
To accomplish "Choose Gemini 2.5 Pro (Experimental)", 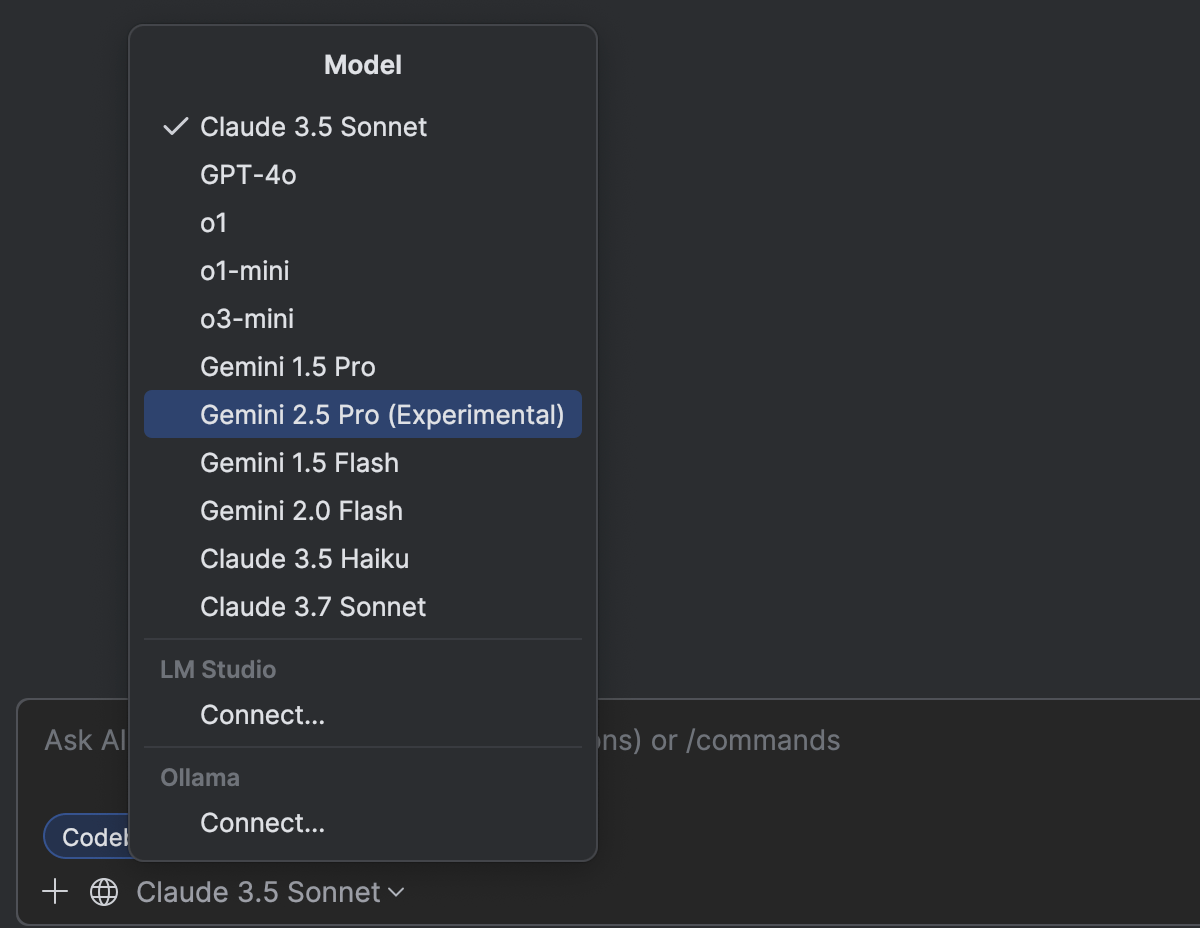I will [382, 415].
